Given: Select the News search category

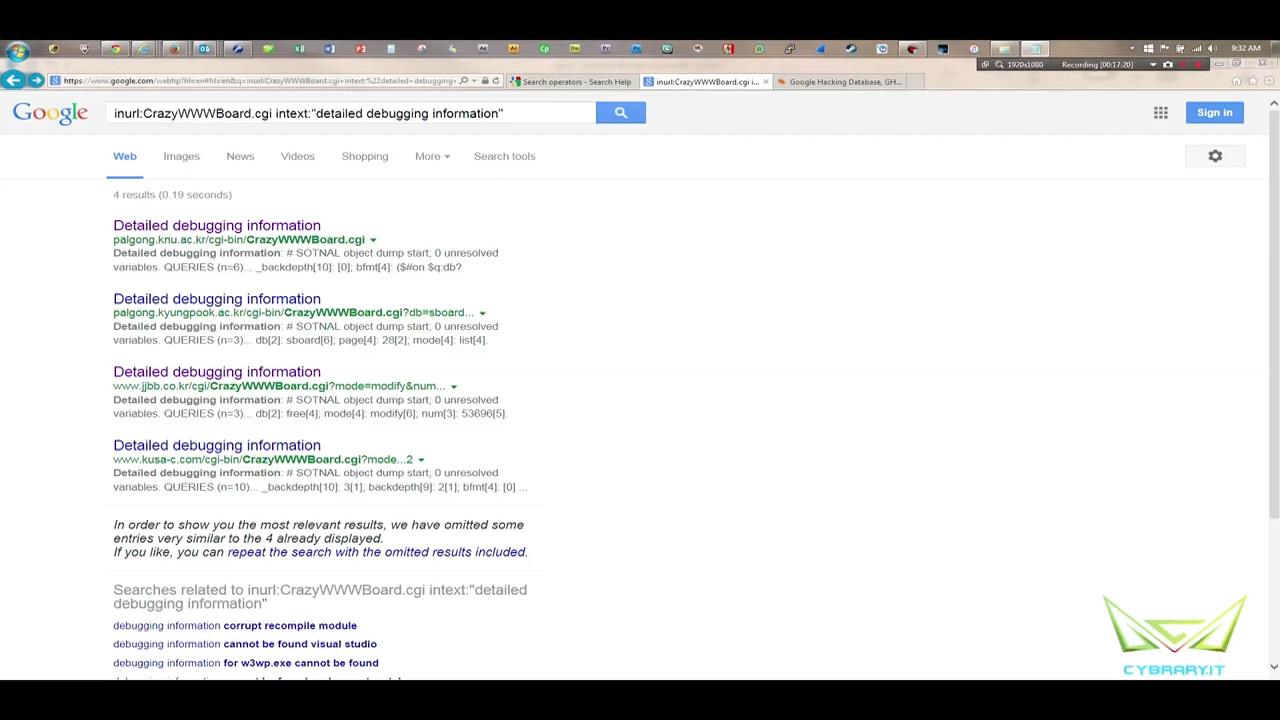Looking at the screenshot, I should [240, 156].
